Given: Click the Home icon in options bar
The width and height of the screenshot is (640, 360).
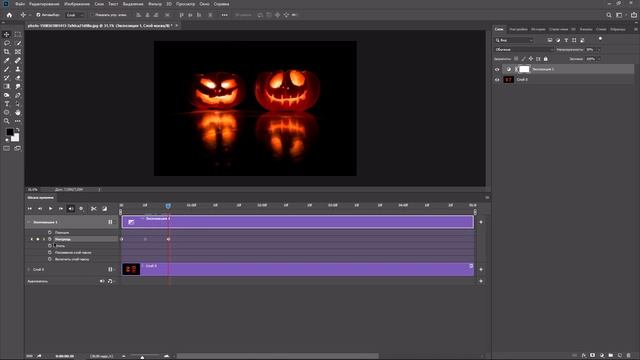Looking at the screenshot, I should [x=9, y=15].
